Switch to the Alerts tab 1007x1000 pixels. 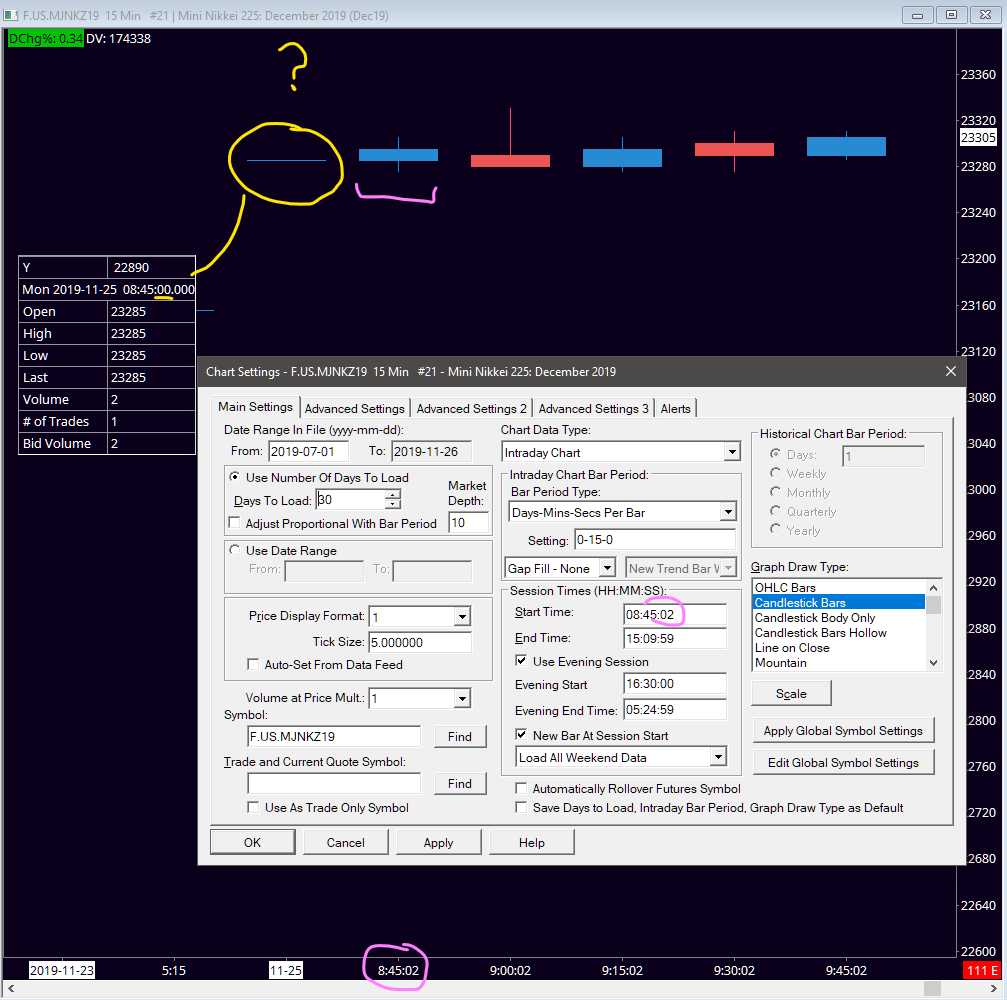[x=675, y=408]
